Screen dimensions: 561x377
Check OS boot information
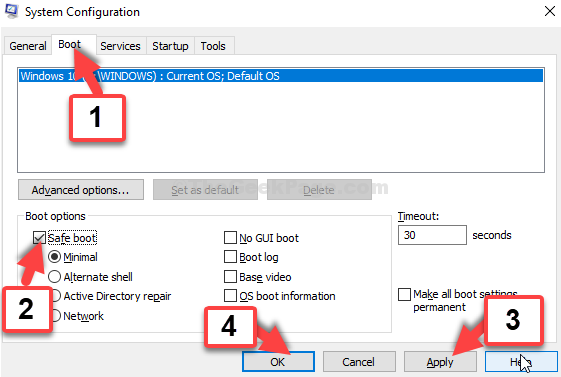click(x=230, y=296)
